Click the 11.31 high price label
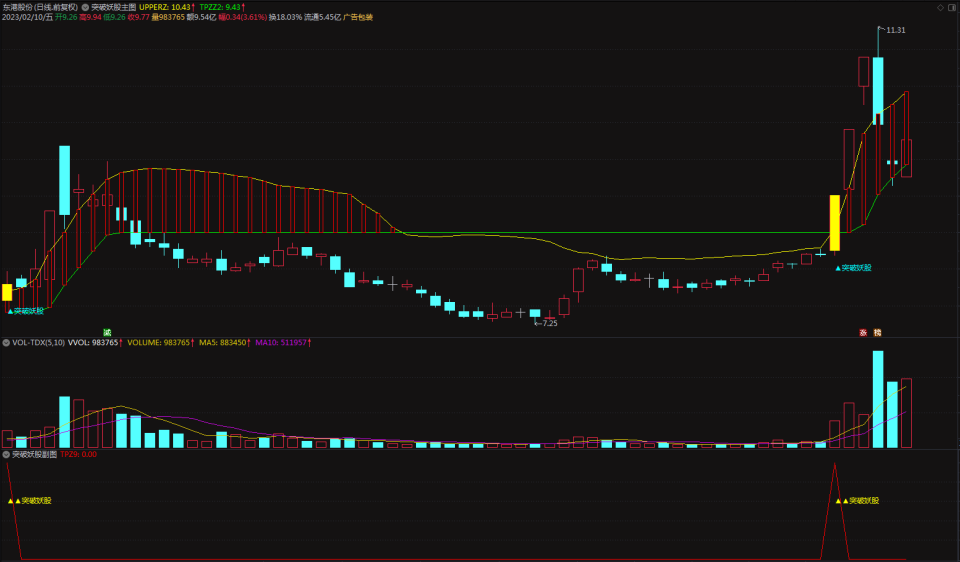 (x=895, y=30)
